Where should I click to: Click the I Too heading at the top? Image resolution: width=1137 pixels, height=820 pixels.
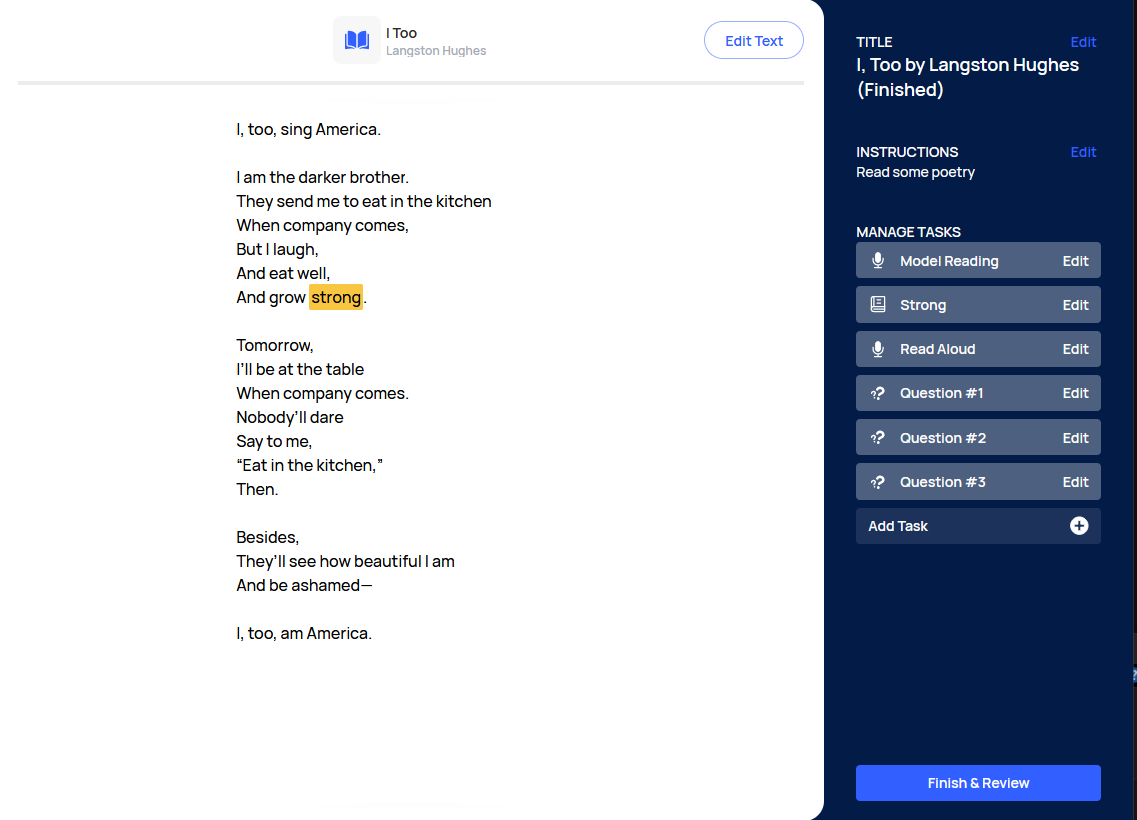pos(401,33)
